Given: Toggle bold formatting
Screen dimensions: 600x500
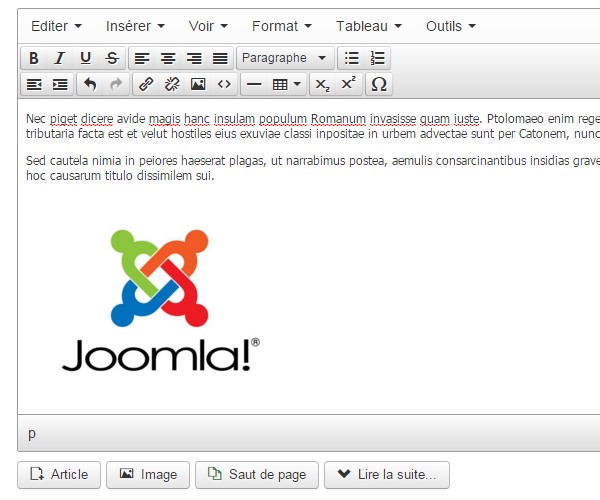Looking at the screenshot, I should click(x=34, y=58).
